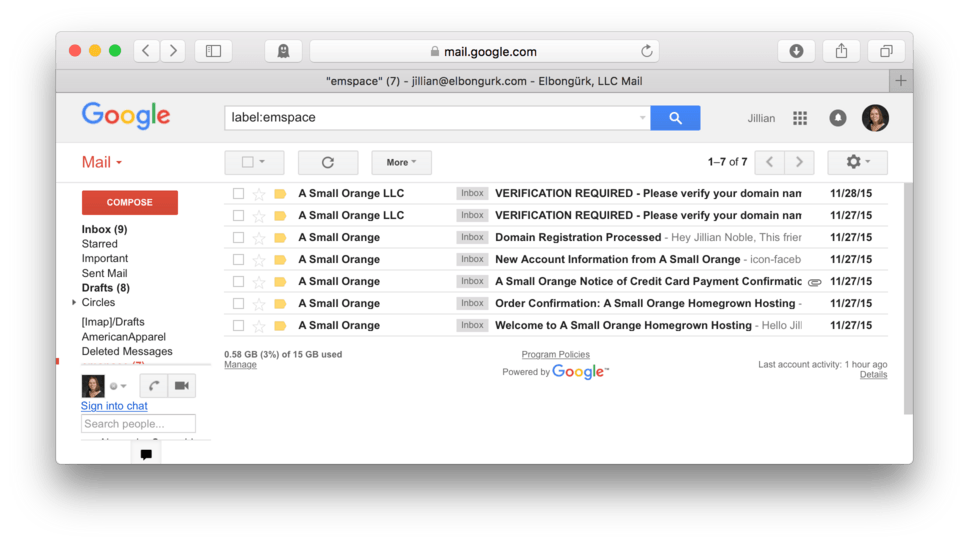Go to Starred messages

99,244
